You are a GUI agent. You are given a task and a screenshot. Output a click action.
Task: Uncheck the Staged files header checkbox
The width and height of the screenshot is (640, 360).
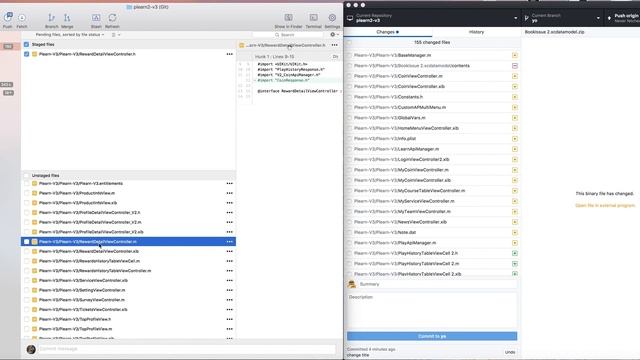[x=27, y=44]
